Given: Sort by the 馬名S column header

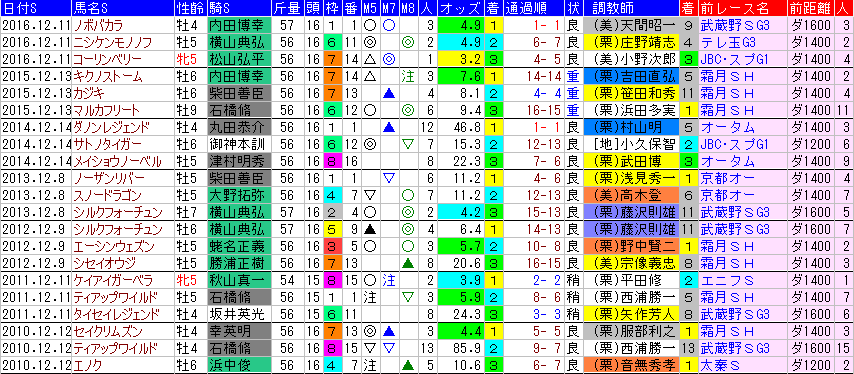Looking at the screenshot, I should [x=122, y=8].
